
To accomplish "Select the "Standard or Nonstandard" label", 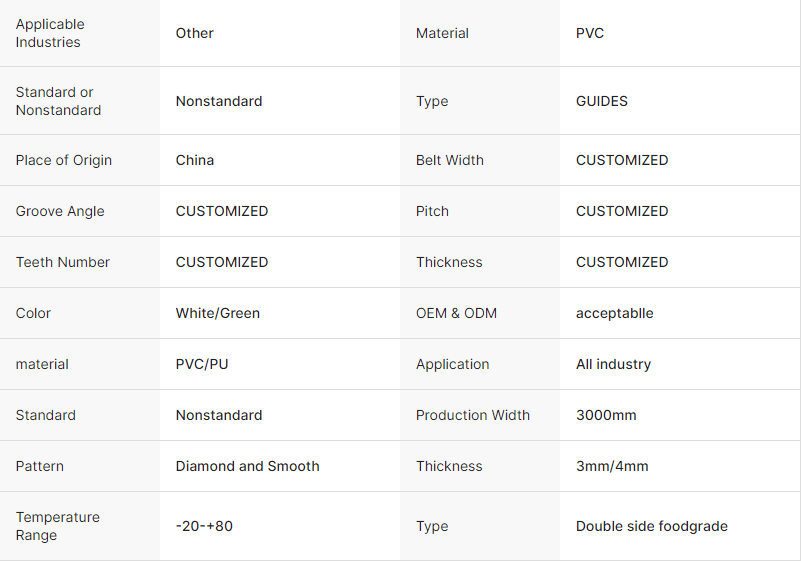I will click(58, 101).
